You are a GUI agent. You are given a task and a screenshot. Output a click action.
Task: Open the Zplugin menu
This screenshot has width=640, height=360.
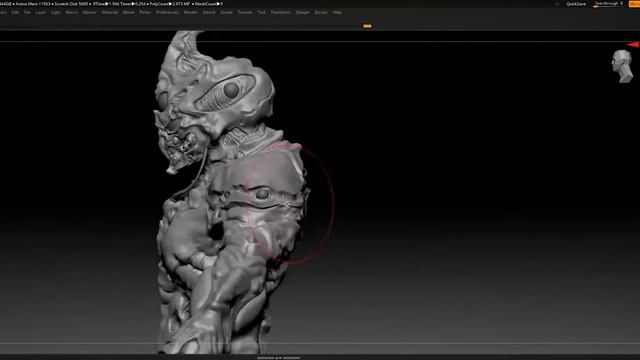click(302, 12)
